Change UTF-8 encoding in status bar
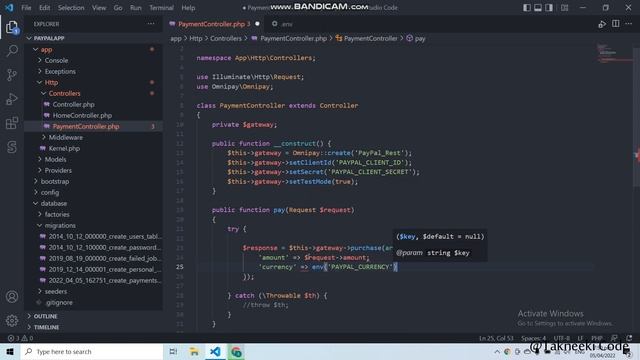 click(561, 338)
